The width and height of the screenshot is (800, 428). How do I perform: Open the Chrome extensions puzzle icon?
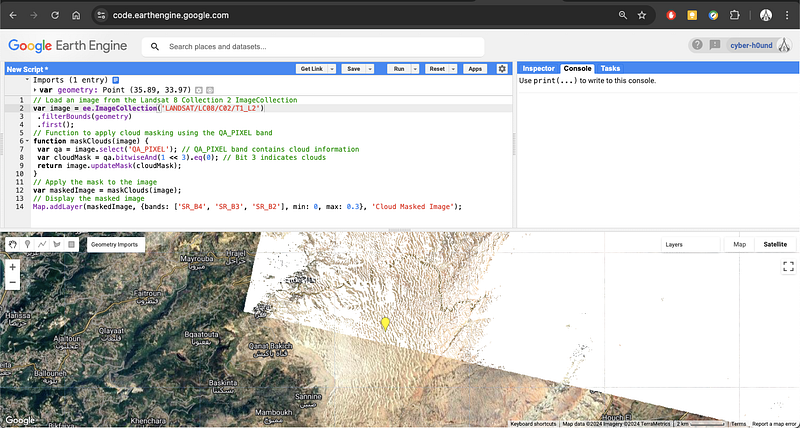(x=734, y=15)
